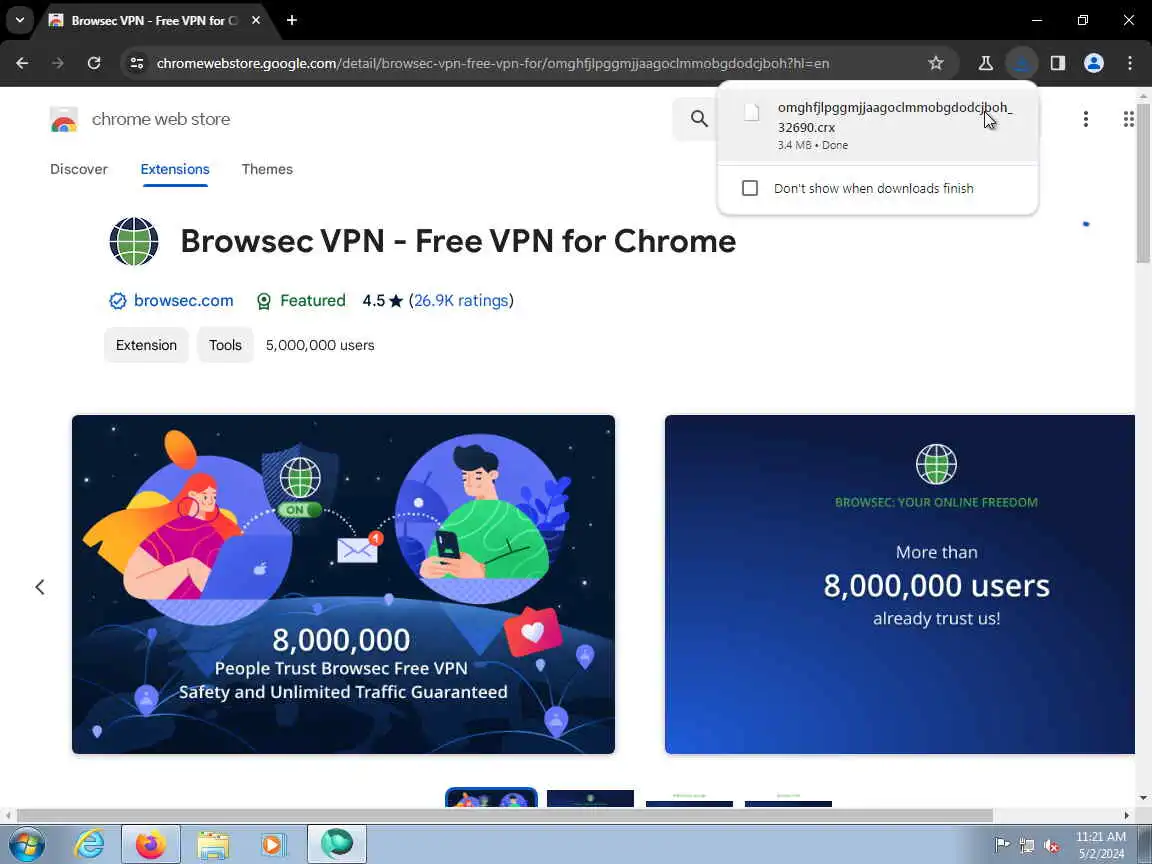Click the Extension category chip

[x=146, y=345]
